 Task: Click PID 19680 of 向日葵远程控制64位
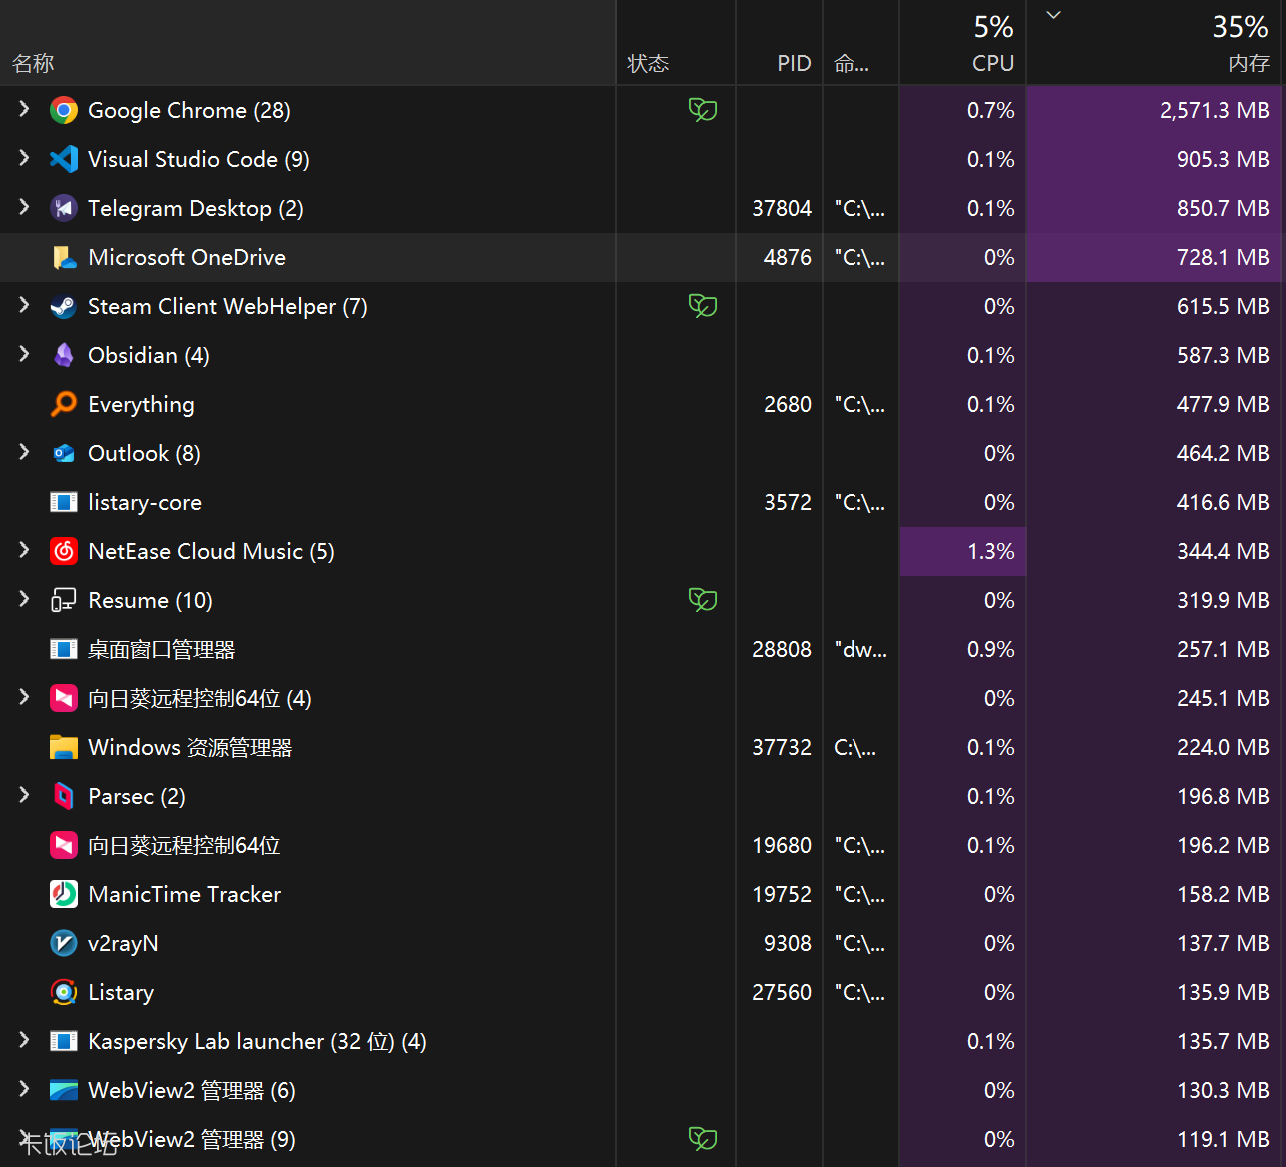782,845
